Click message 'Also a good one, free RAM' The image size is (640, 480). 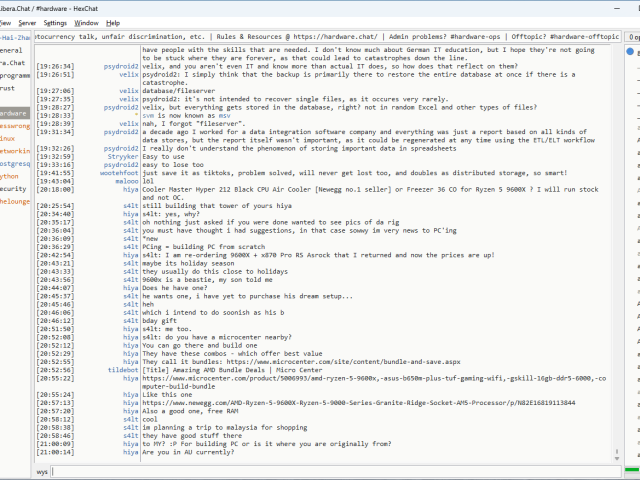tap(190, 411)
